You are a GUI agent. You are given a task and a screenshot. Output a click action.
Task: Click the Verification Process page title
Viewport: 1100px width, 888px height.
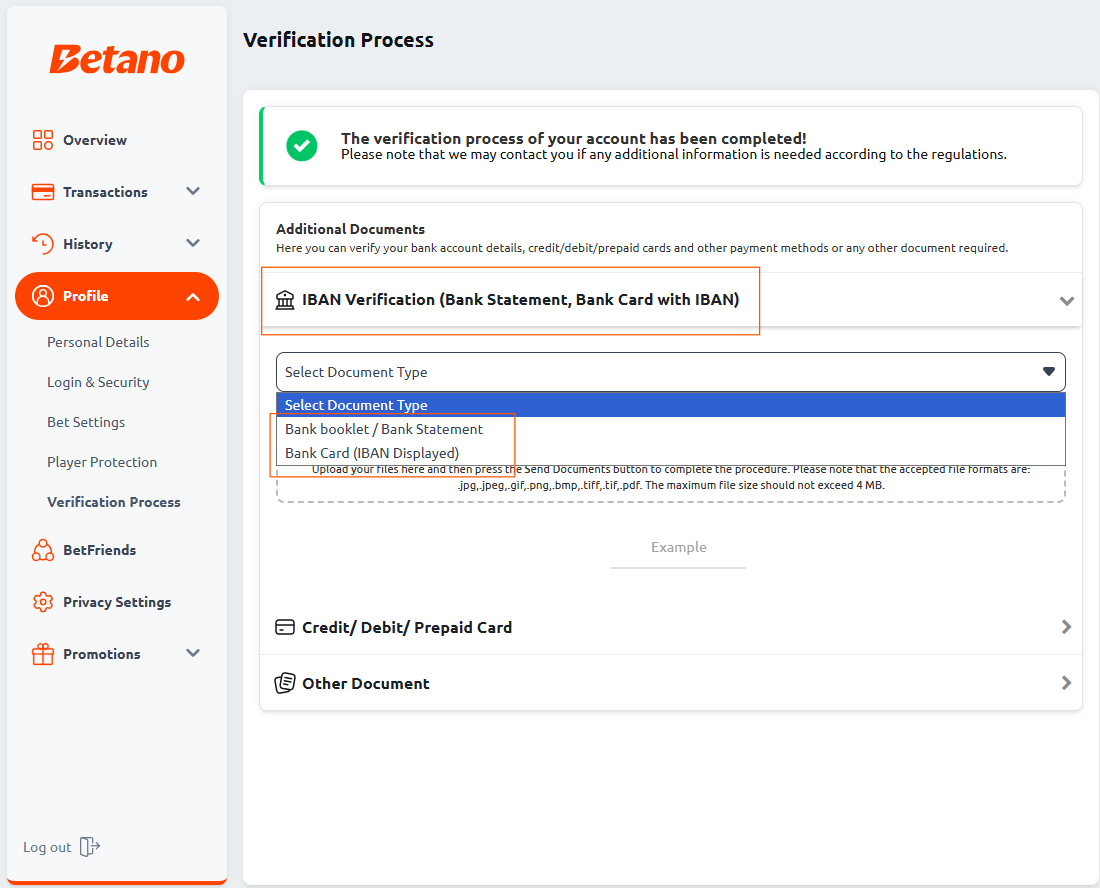tap(338, 40)
